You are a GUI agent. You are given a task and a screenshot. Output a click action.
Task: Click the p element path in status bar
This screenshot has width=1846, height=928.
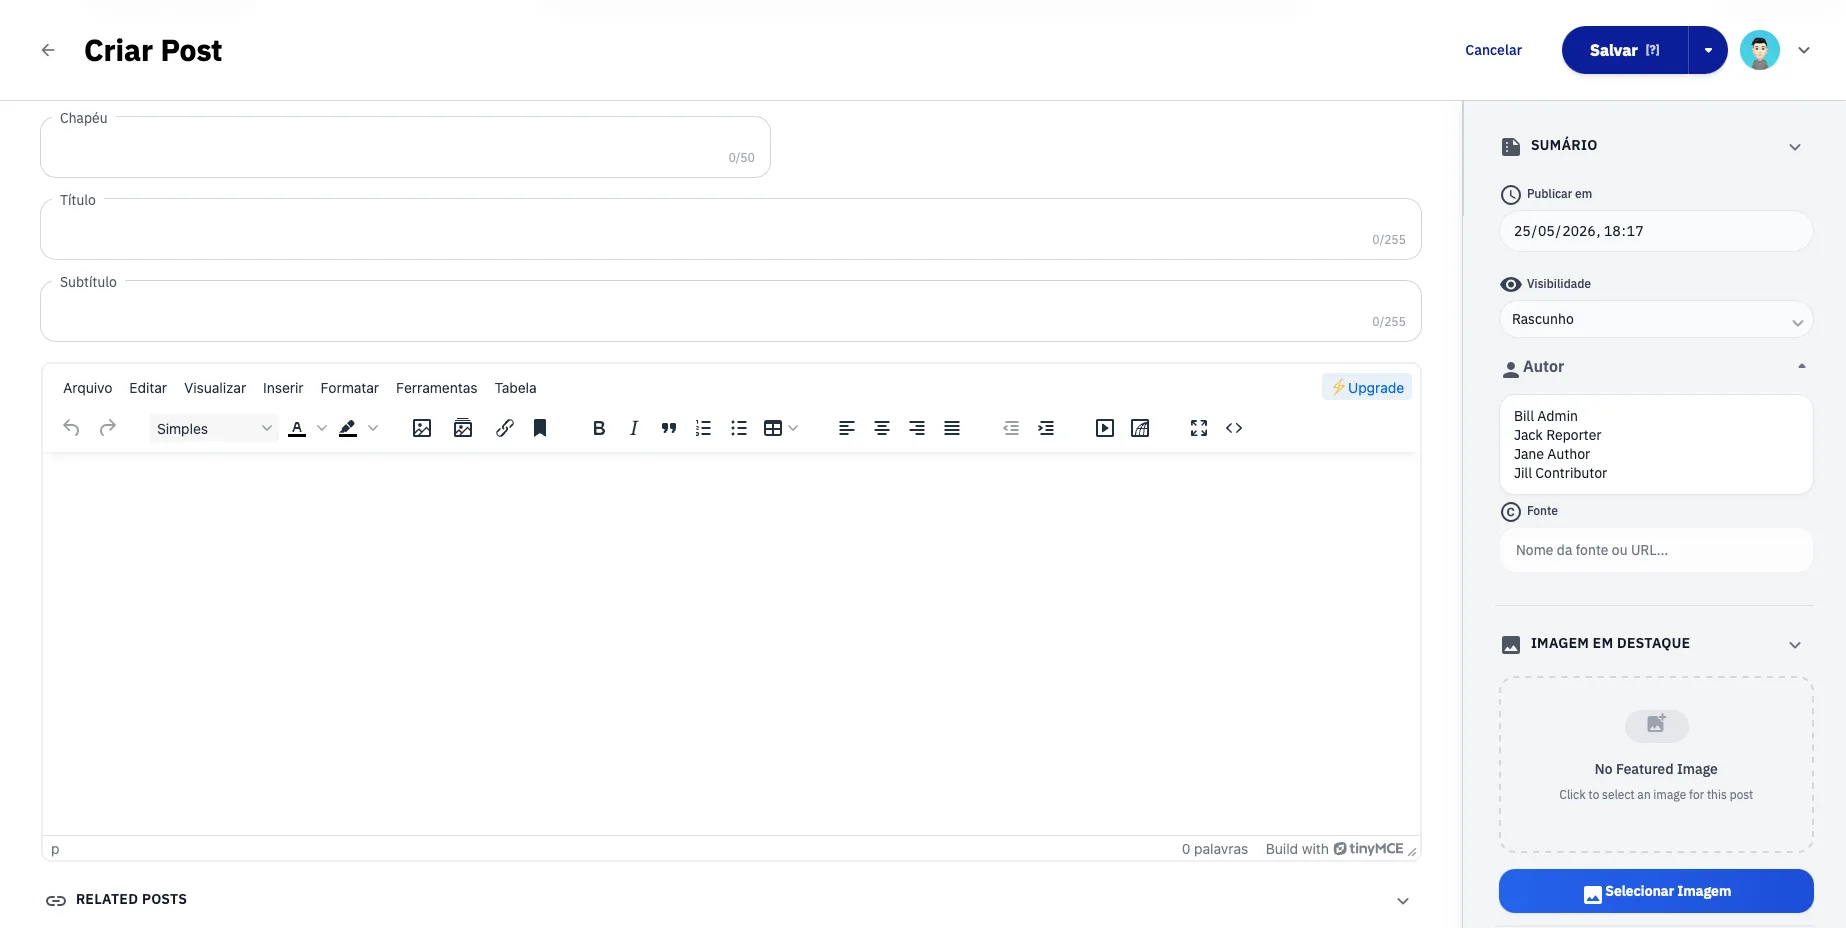55,849
